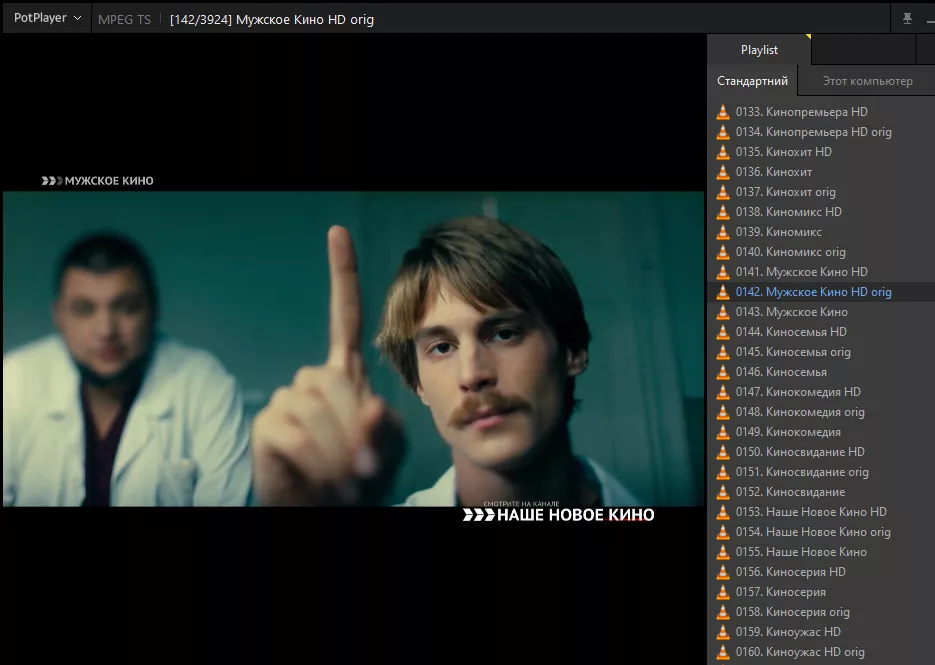
Task: Select playlist item 0152. Киносвидание
Action: [821, 492]
